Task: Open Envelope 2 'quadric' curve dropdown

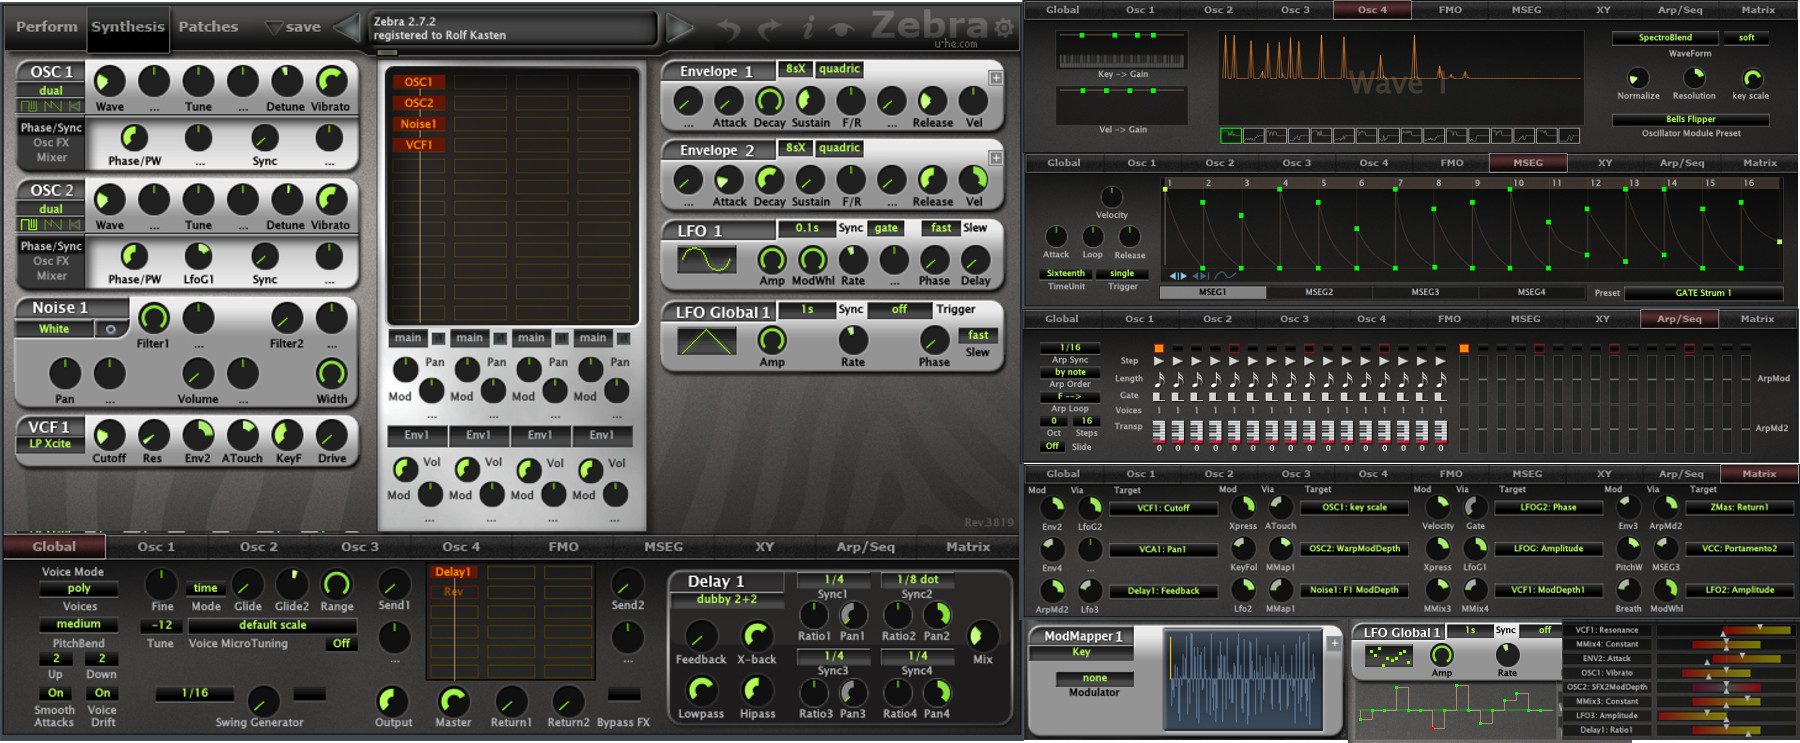Action: click(x=839, y=148)
